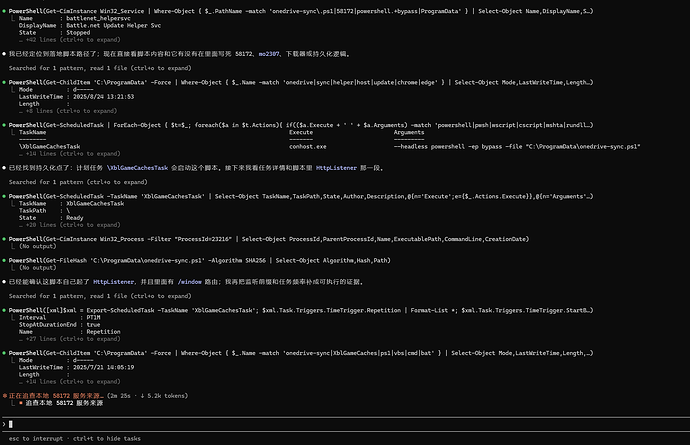The width and height of the screenshot is (690, 445).
Task: Click the highlighted '/window' route text
Action: click(190, 282)
